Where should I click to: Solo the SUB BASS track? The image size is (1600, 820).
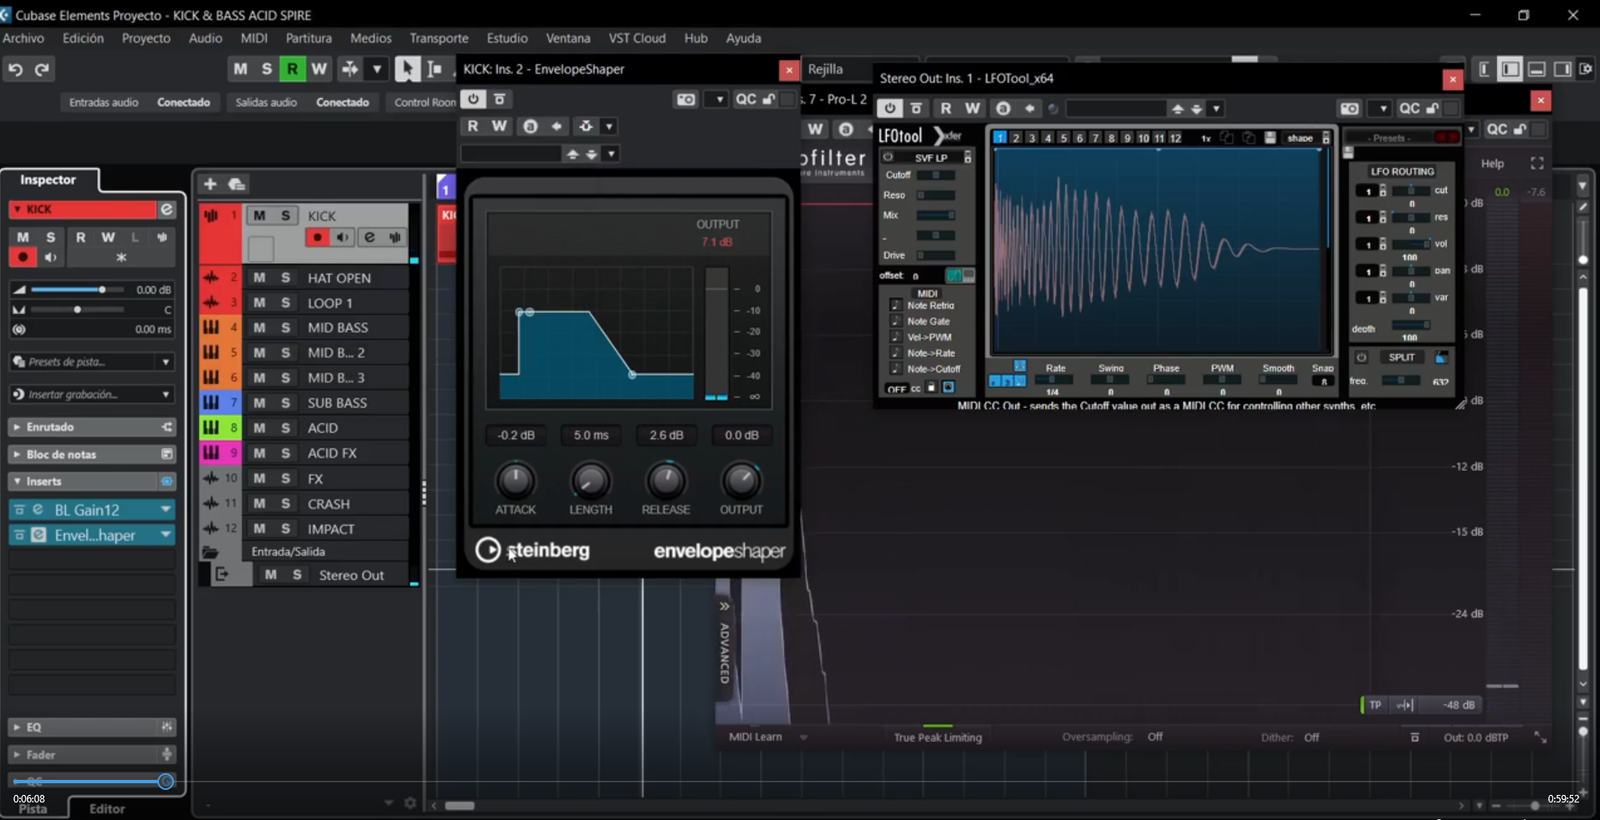tap(285, 402)
